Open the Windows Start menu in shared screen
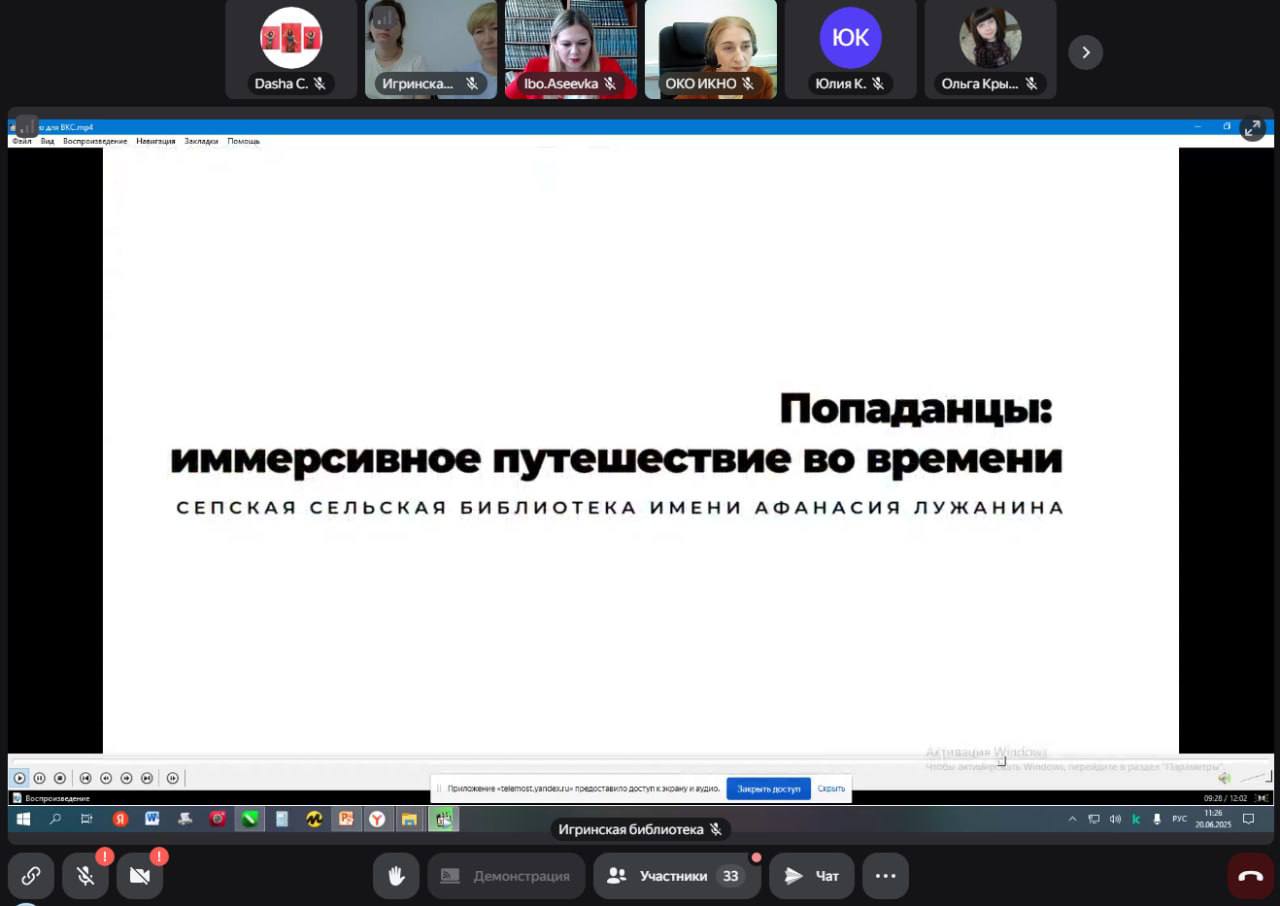 tap(23, 819)
